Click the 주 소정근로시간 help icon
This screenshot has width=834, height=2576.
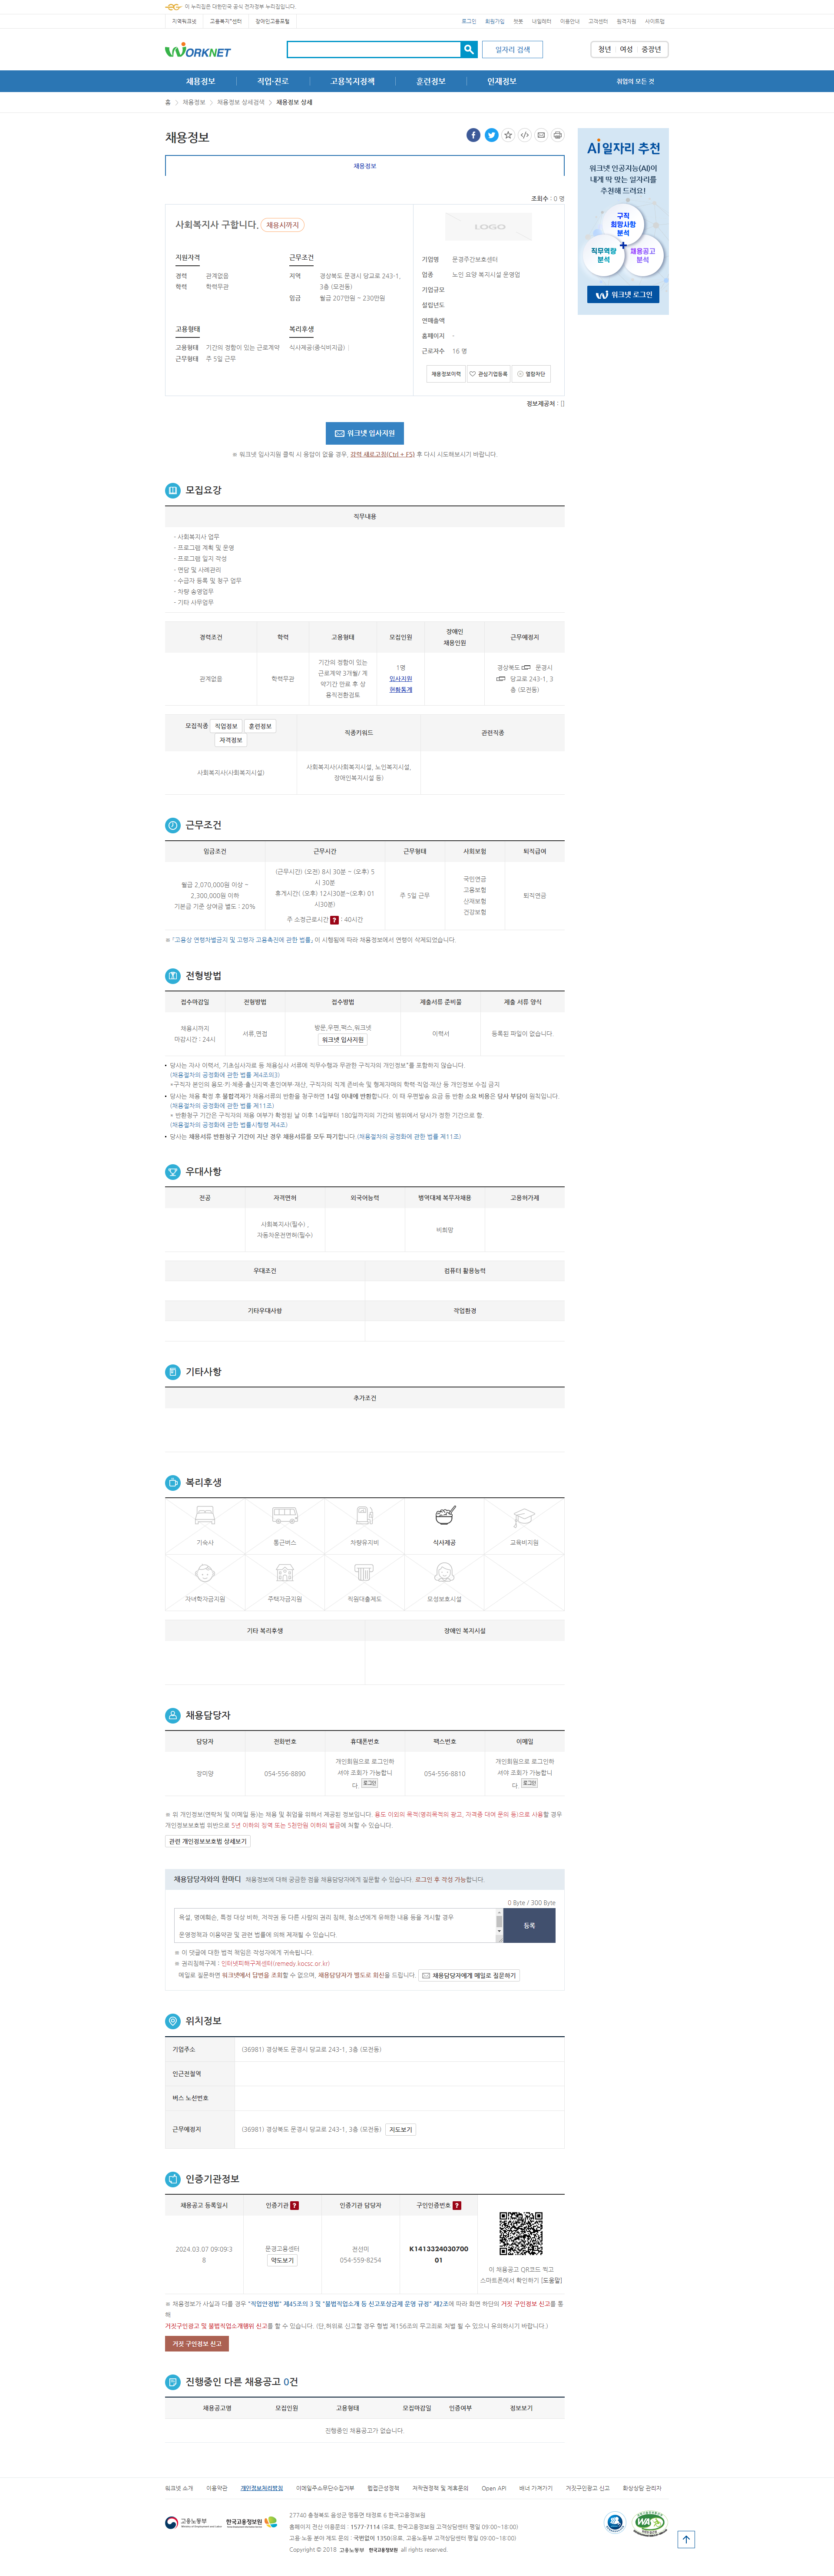click(x=334, y=920)
